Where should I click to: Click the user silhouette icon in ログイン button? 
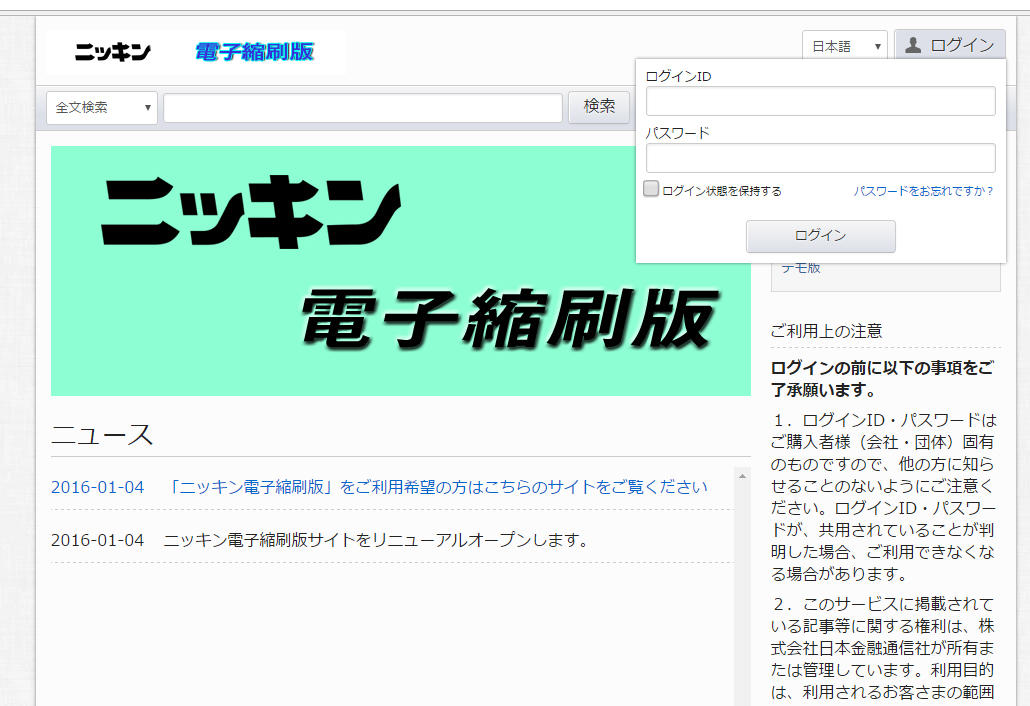click(x=913, y=45)
